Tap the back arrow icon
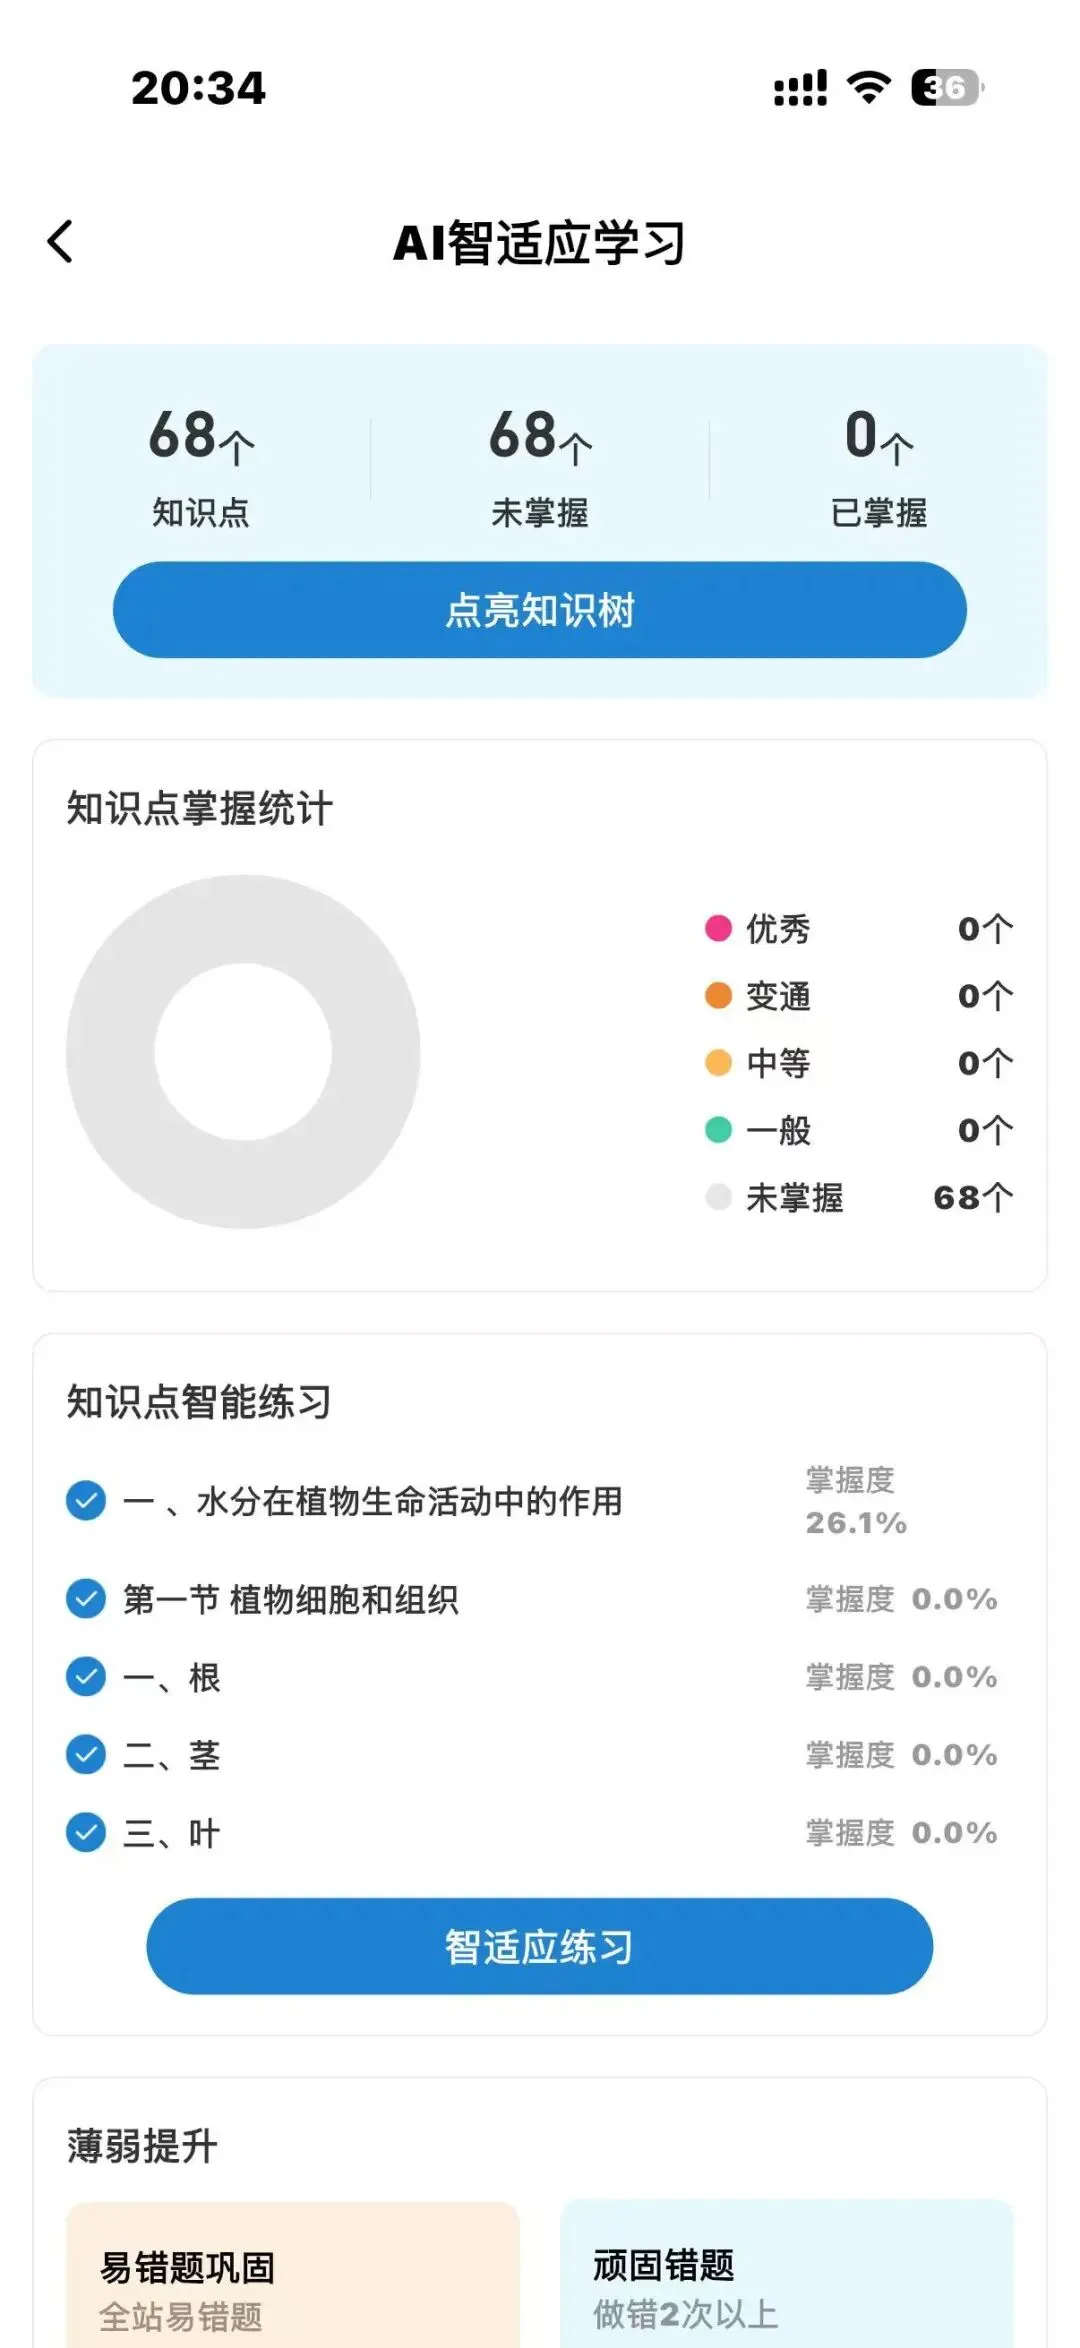The height and width of the screenshot is (2348, 1080). pyautogui.click(x=60, y=242)
